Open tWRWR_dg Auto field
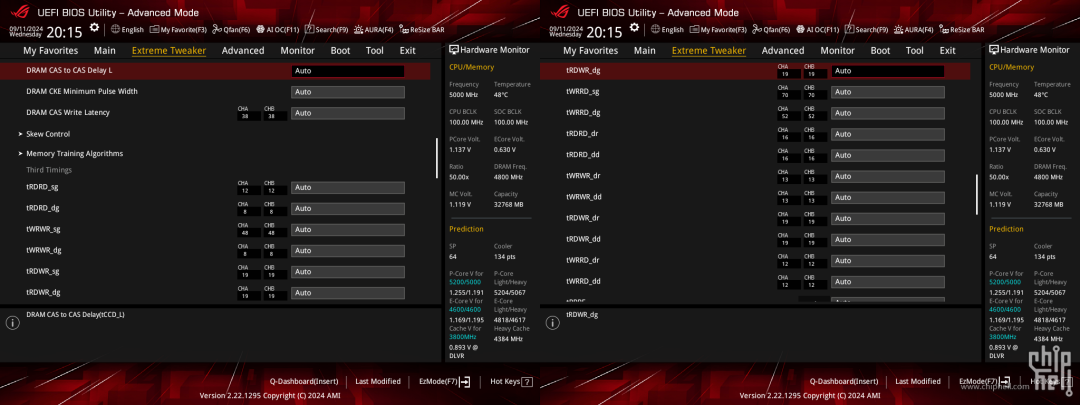This screenshot has width=1080, height=405. click(x=348, y=251)
